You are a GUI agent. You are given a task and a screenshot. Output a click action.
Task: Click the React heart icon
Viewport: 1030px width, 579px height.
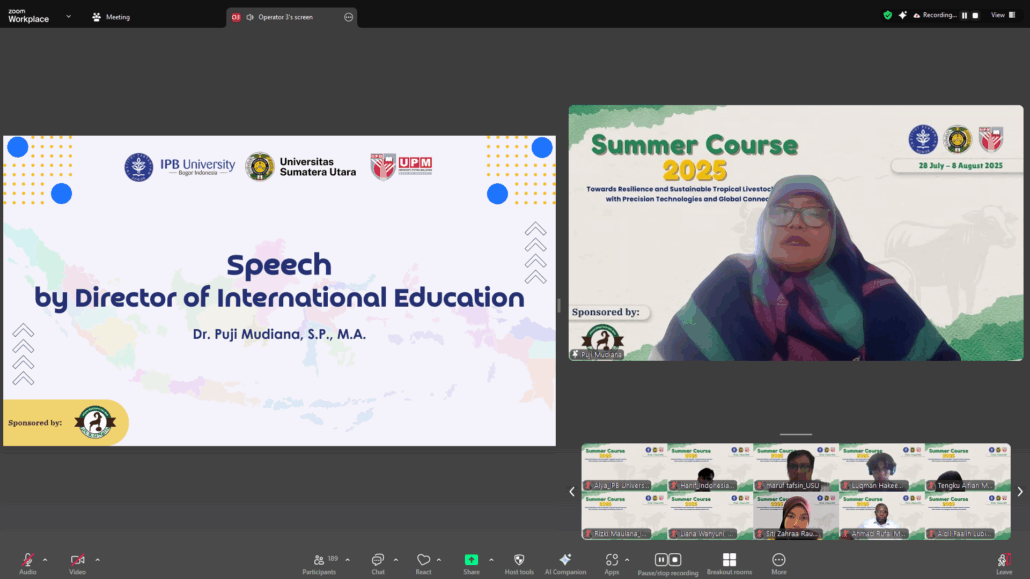(x=423, y=560)
